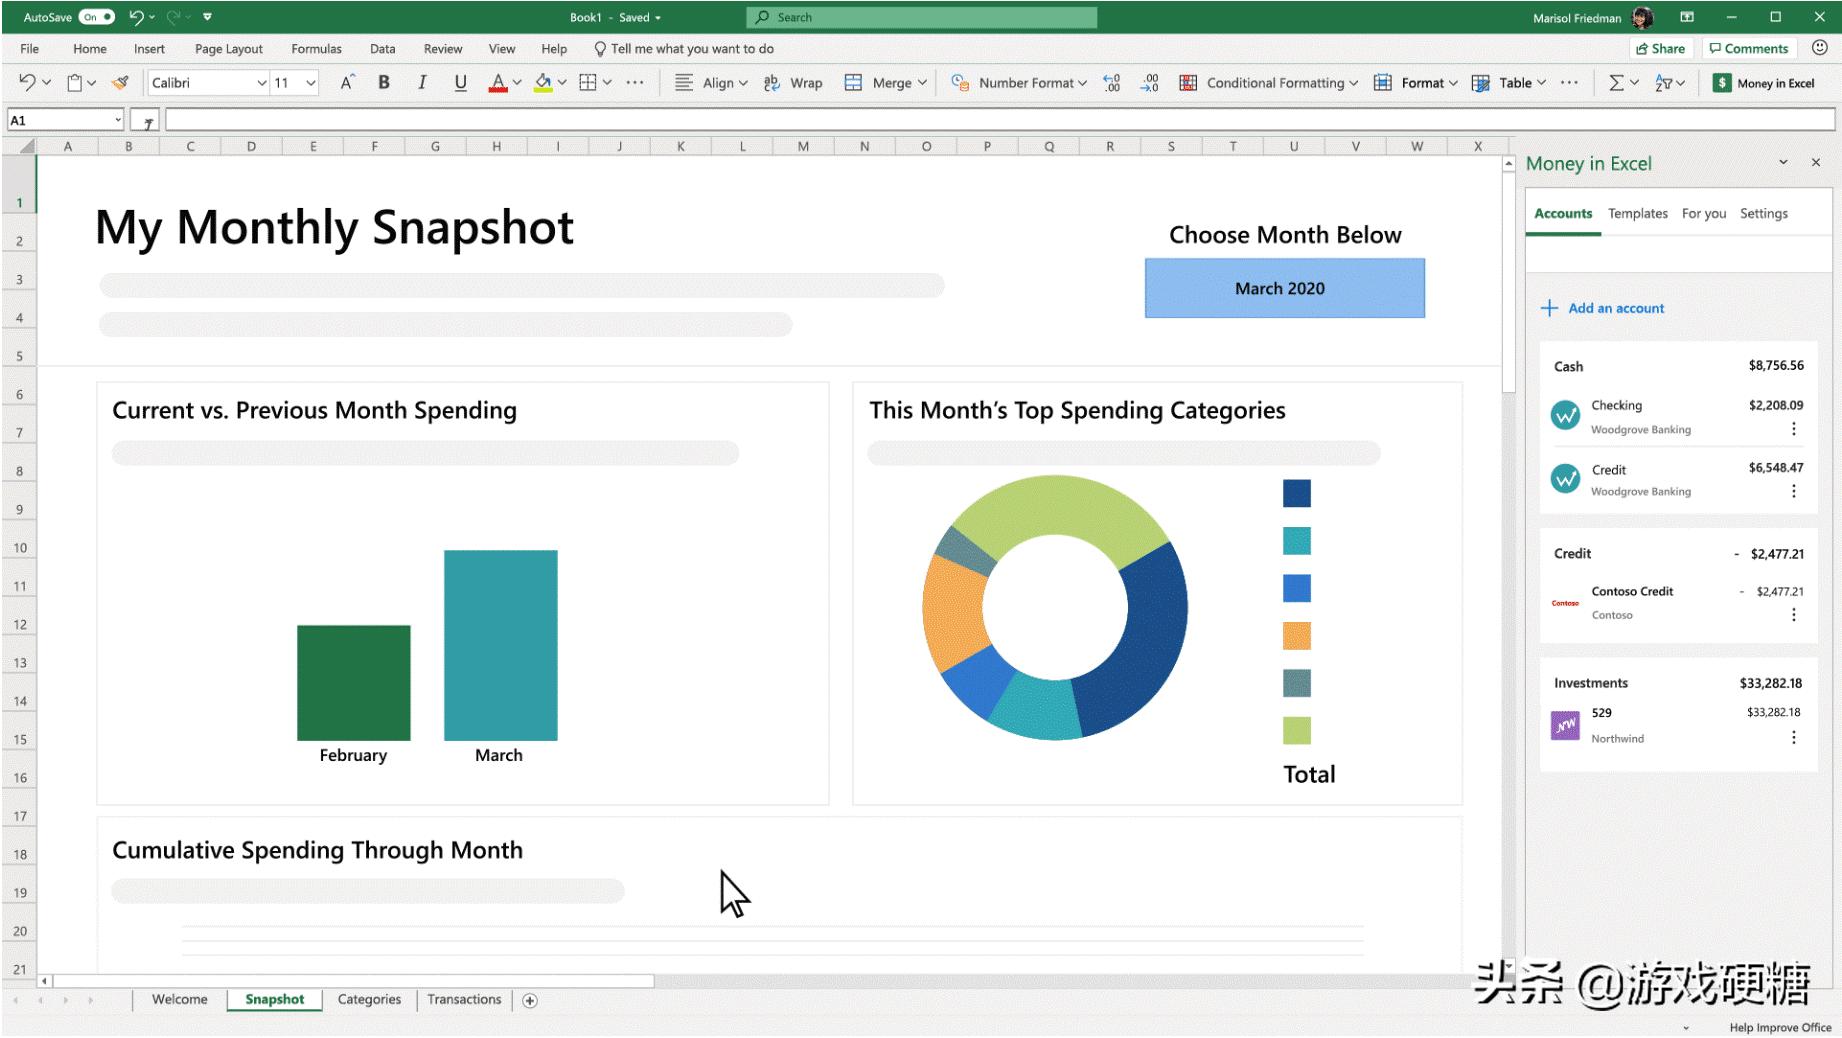Open the Calibri font name dropdown
Image resolution: width=1842 pixels, height=1038 pixels.
(x=260, y=82)
